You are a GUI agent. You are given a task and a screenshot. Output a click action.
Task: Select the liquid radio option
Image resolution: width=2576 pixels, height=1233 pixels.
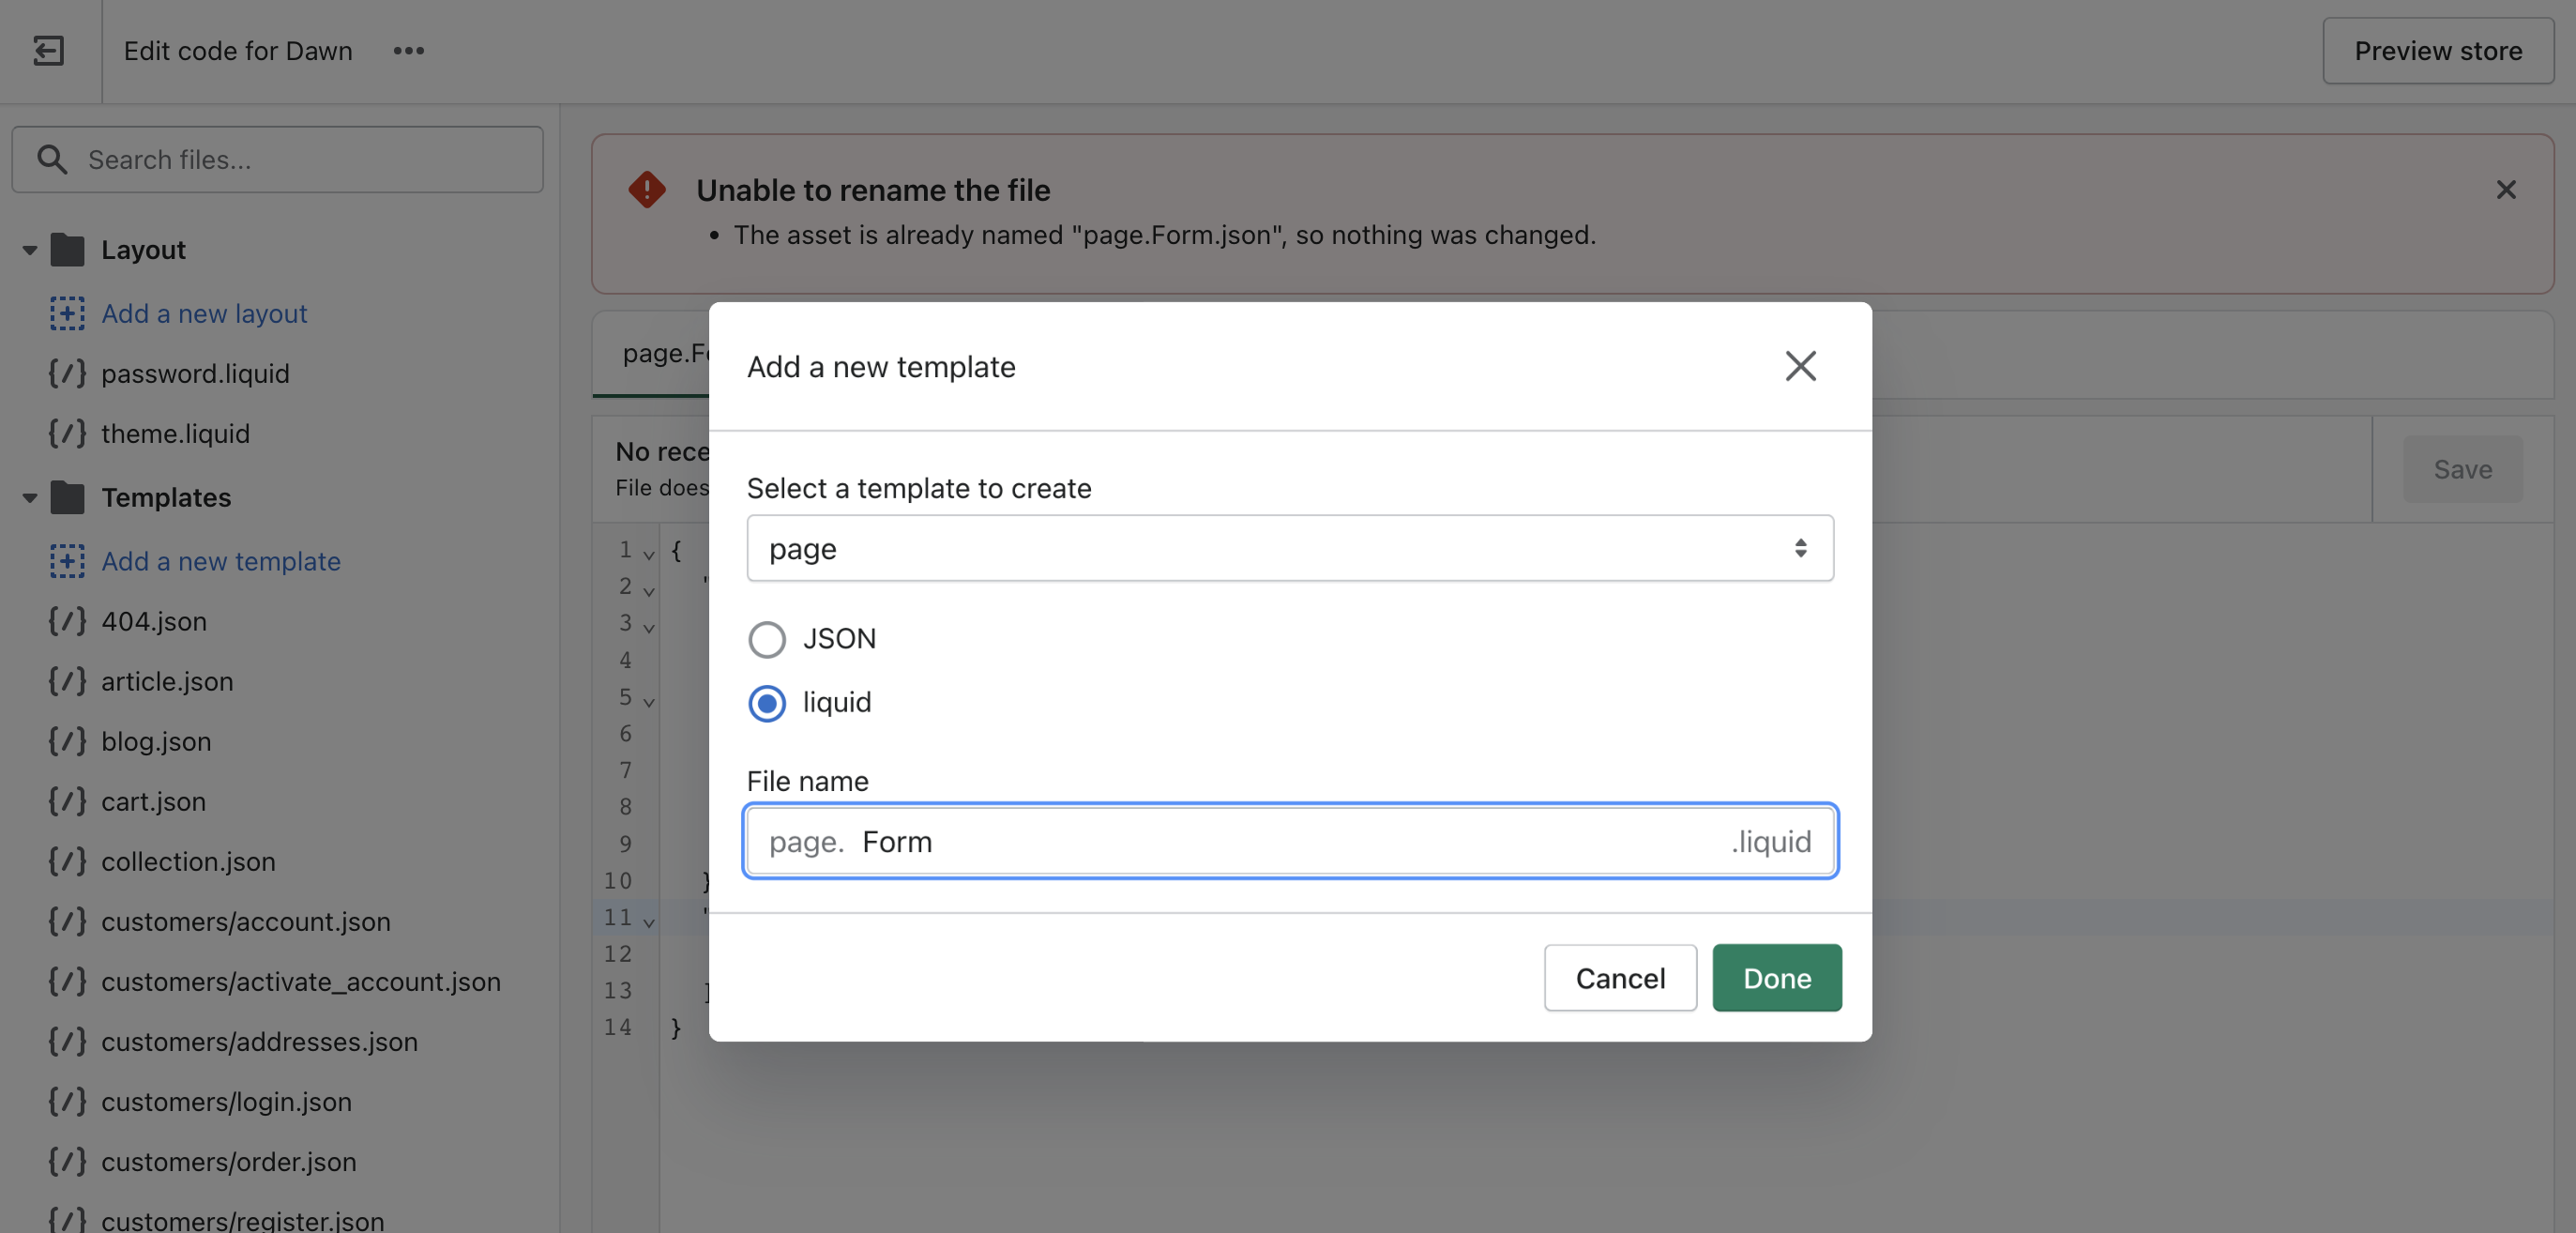point(767,703)
